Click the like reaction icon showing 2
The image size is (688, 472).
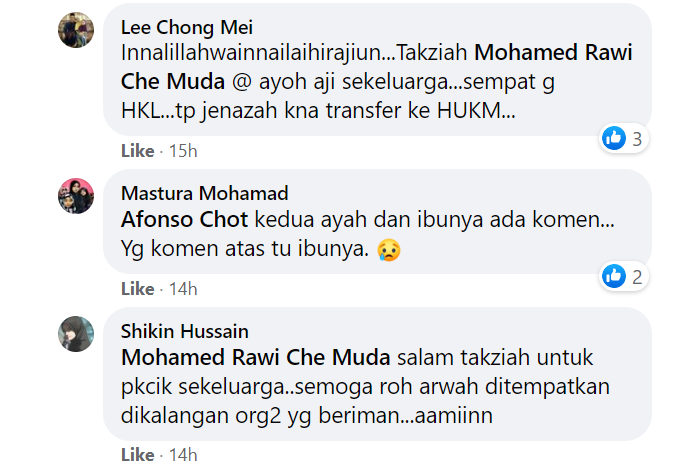tap(614, 276)
